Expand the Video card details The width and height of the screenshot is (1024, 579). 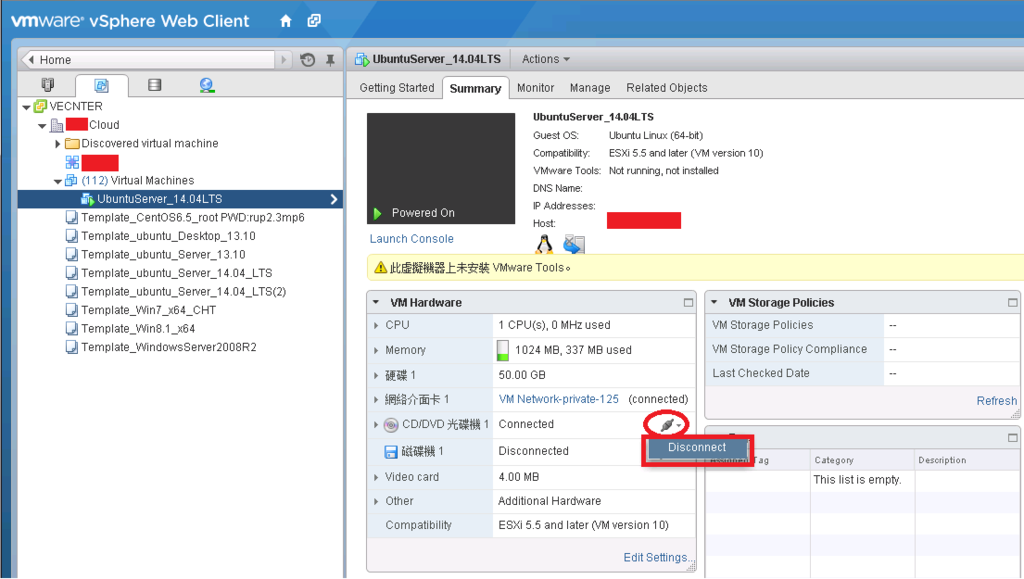[376, 478]
